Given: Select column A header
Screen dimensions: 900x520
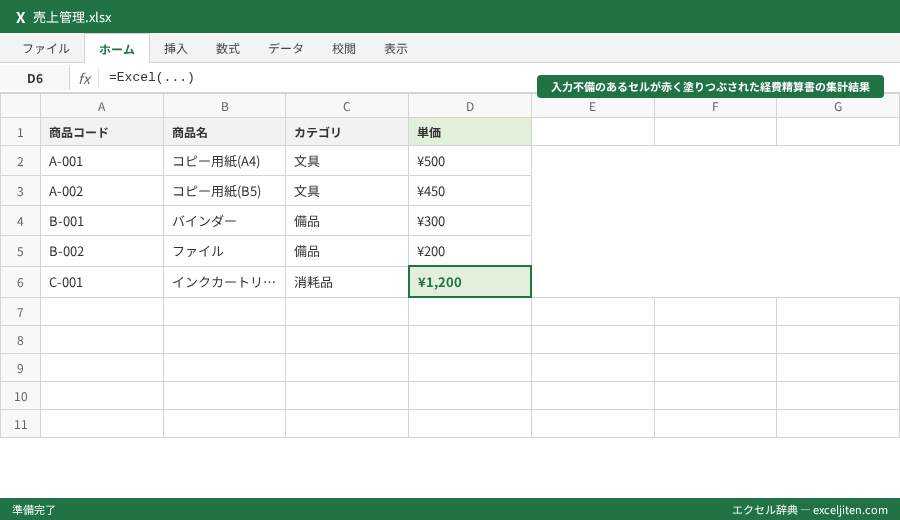Looking at the screenshot, I should coord(102,106).
